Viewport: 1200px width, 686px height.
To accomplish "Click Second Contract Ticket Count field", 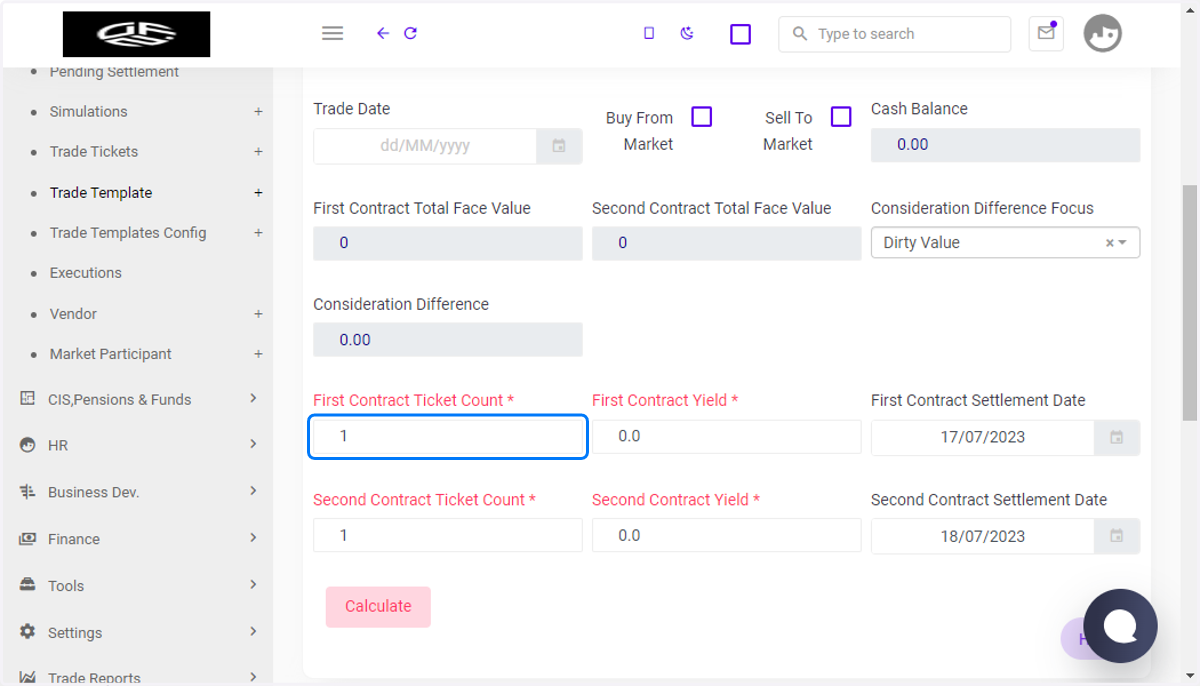I will [448, 536].
